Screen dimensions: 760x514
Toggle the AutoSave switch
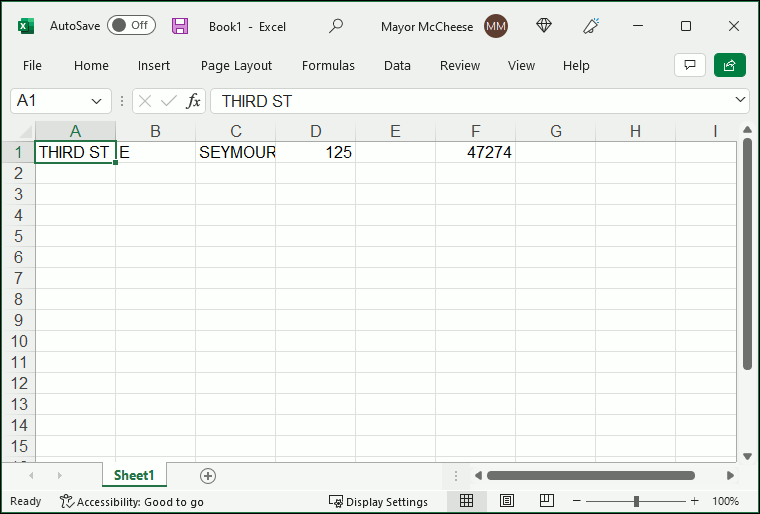tap(131, 26)
